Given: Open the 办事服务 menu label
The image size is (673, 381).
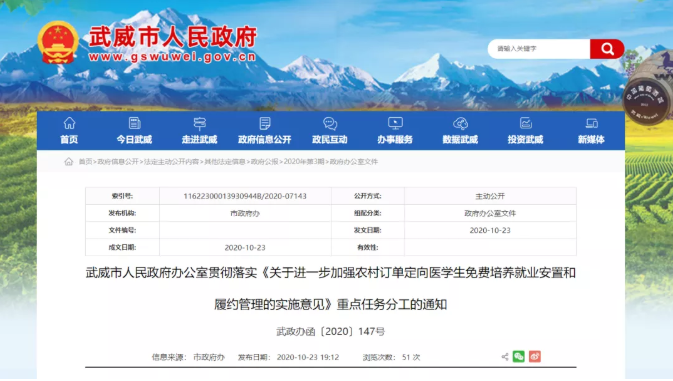Looking at the screenshot, I should tap(395, 139).
